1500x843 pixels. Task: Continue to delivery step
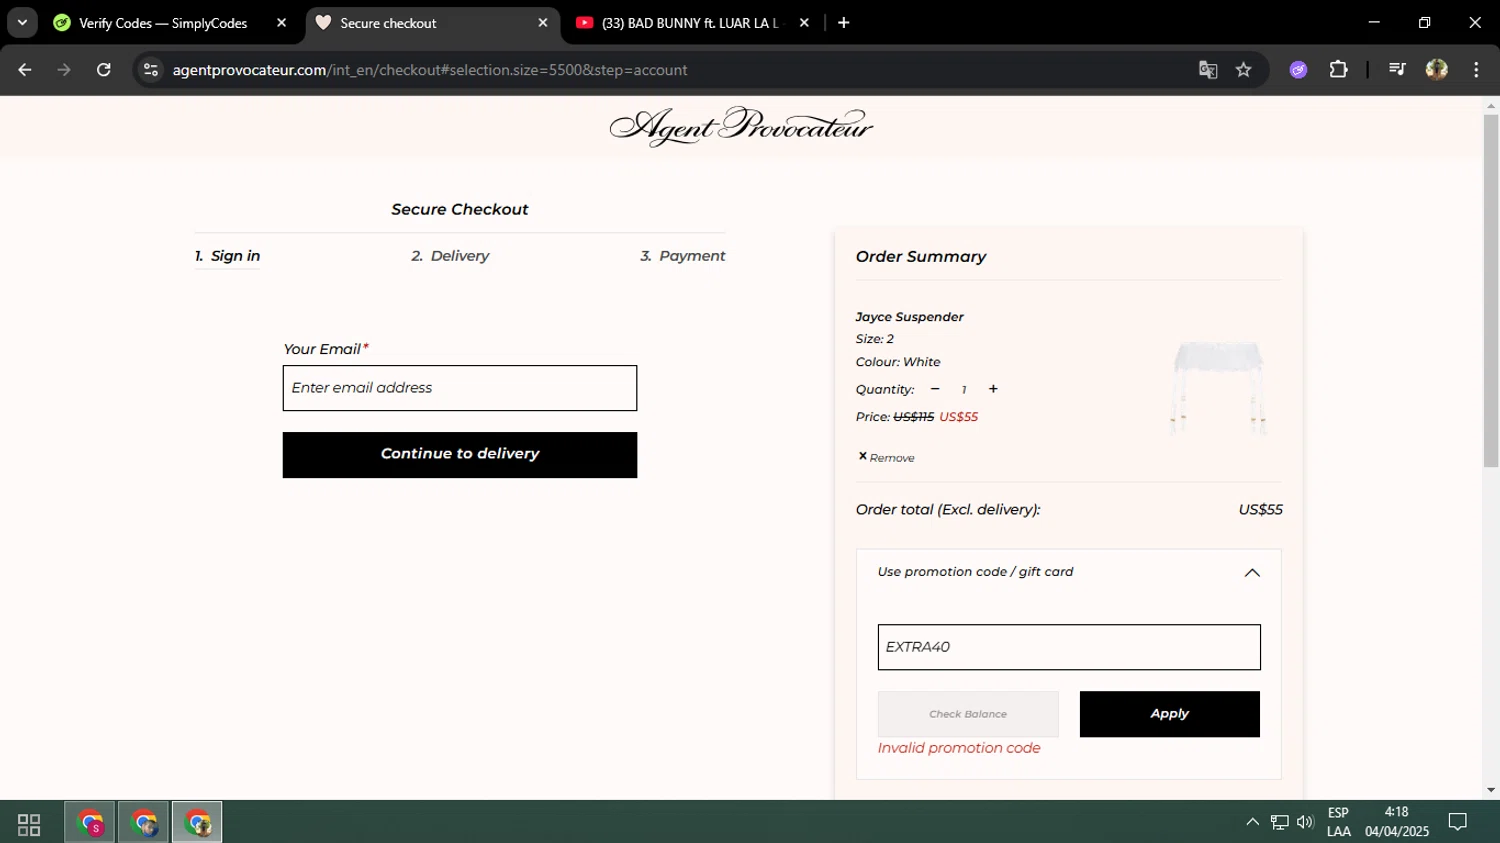click(x=460, y=455)
